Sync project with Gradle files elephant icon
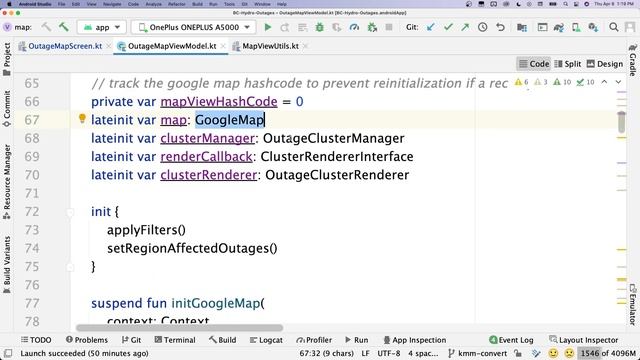Screen dimensions: 640x360 (558, 27)
